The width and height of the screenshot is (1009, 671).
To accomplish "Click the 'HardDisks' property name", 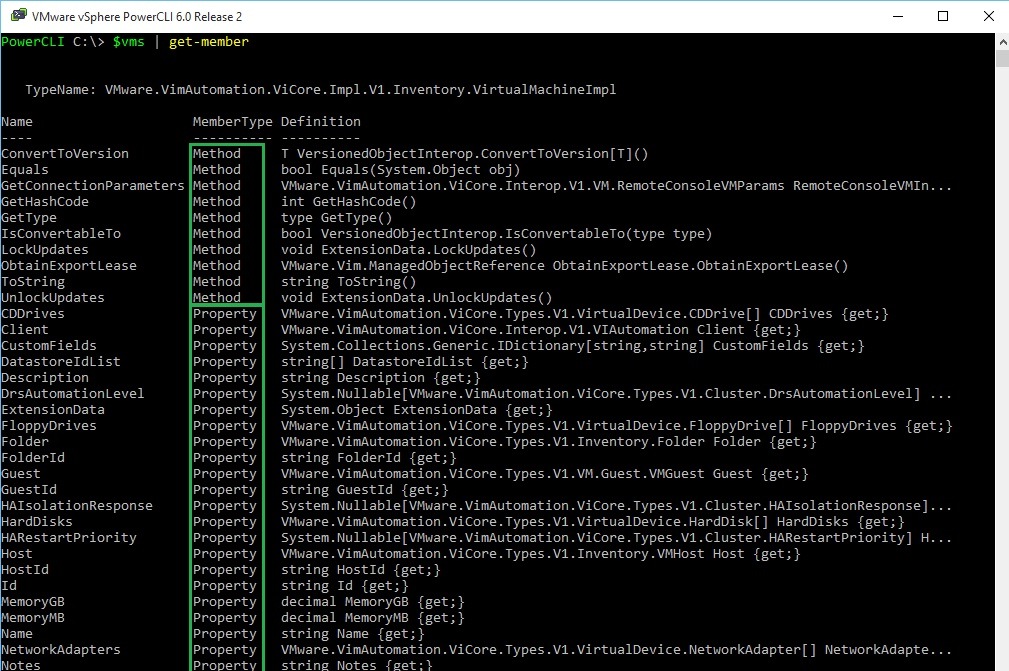I will coord(37,522).
